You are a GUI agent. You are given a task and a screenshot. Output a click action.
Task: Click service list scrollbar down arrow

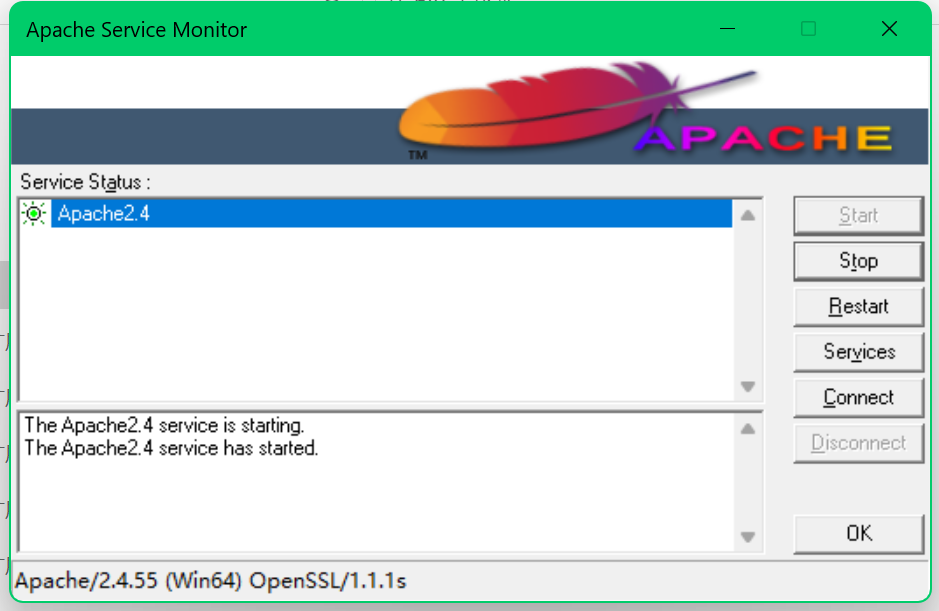point(747,386)
